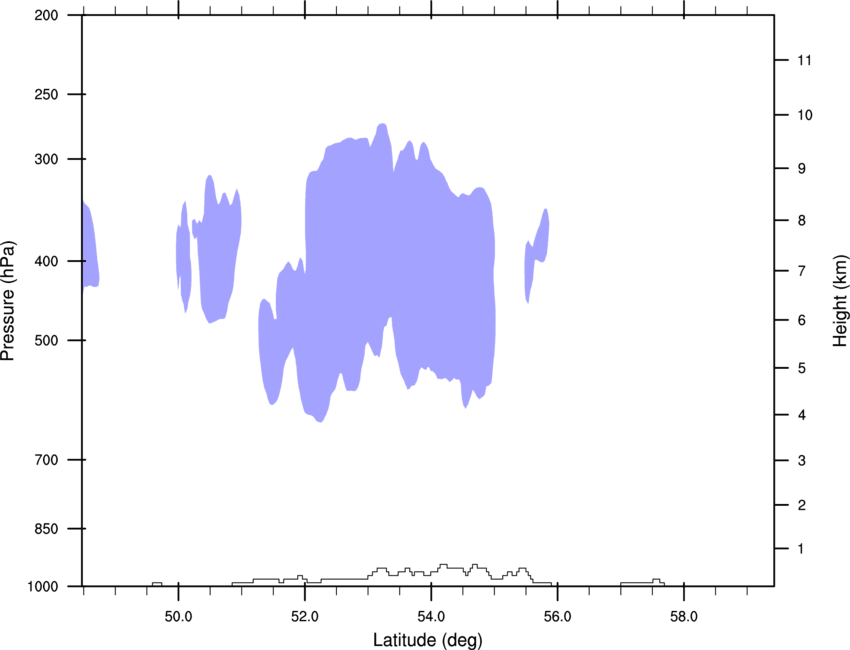Pick the 11 km height label
This screenshot has width=850, height=650.
804,60
